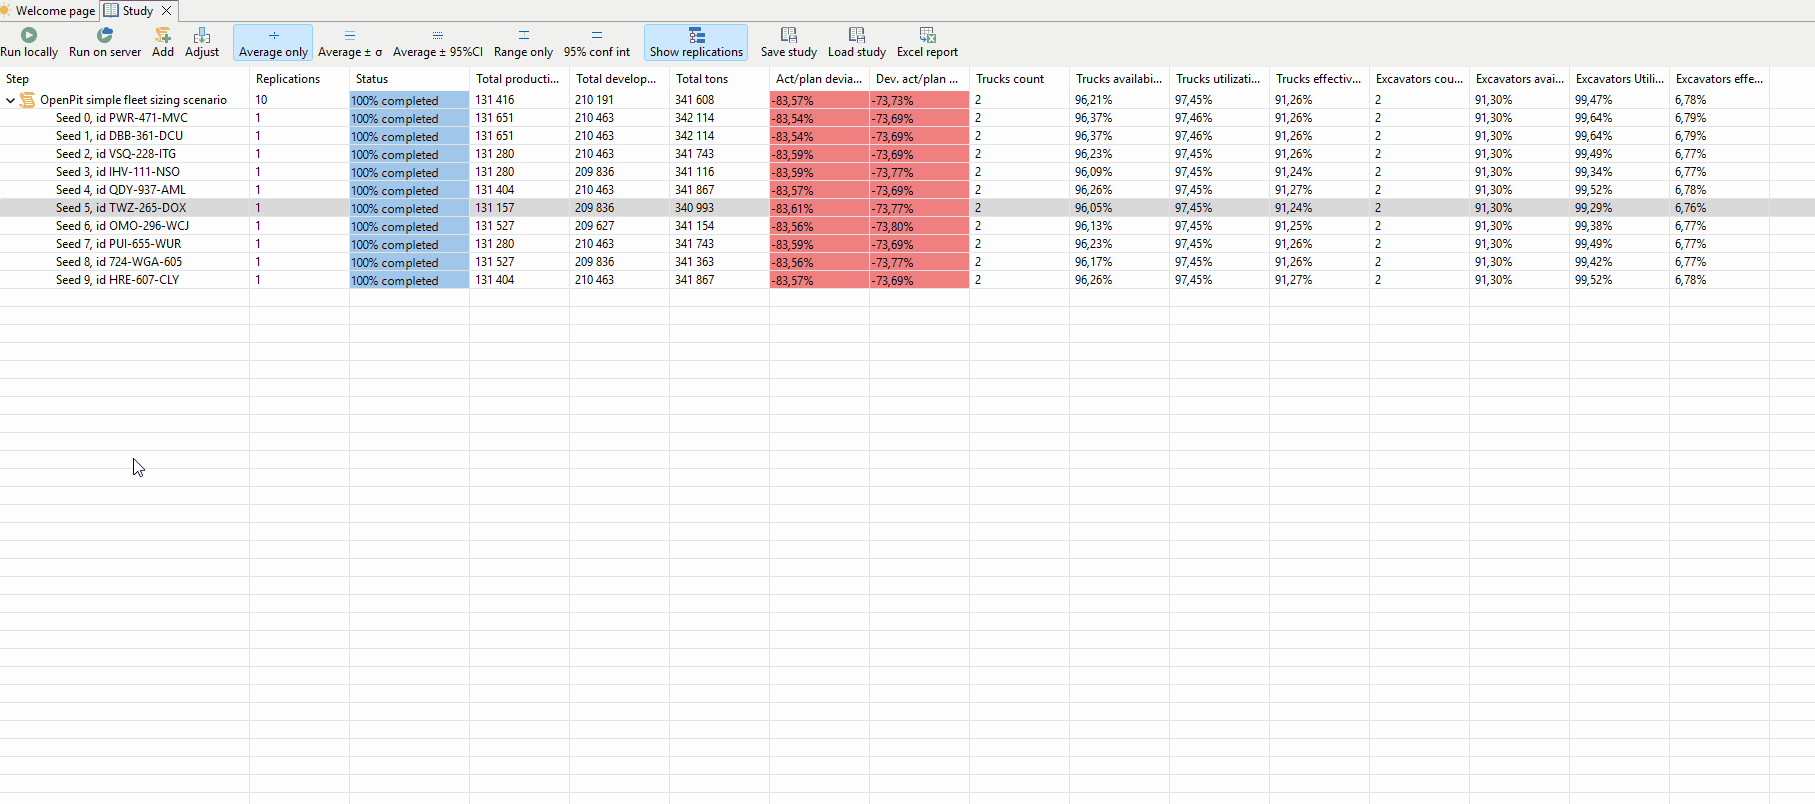This screenshot has height=804, width=1815.
Task: Select Seed 9, id HRE-607-CLY row
Action: pos(907,280)
